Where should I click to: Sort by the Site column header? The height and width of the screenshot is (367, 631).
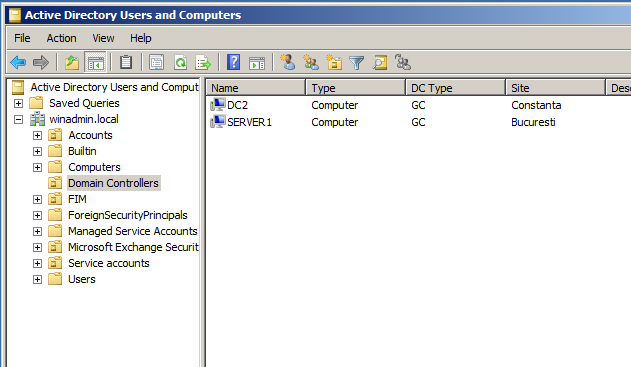pyautogui.click(x=556, y=88)
